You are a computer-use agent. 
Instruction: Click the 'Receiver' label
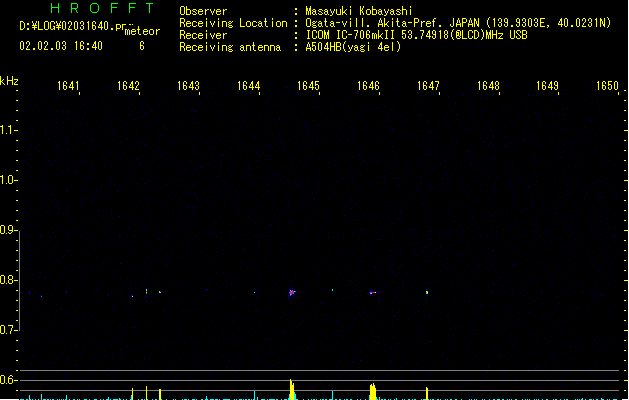203,35
